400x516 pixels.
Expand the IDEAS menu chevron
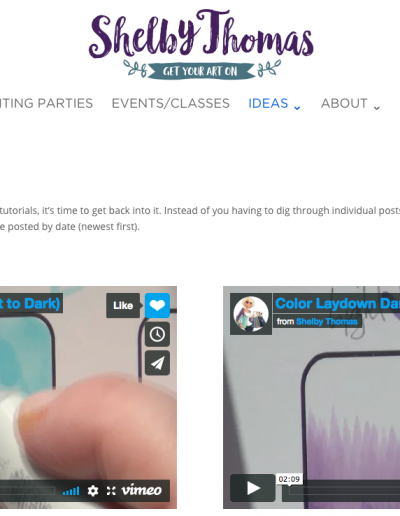tap(297, 107)
